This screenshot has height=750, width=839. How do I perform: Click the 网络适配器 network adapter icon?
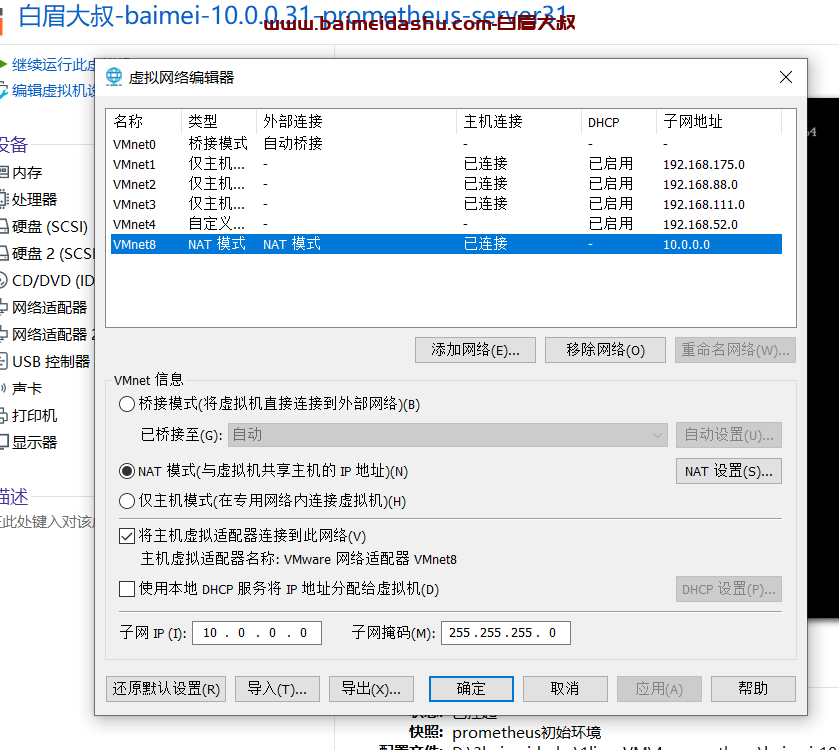click(4, 307)
